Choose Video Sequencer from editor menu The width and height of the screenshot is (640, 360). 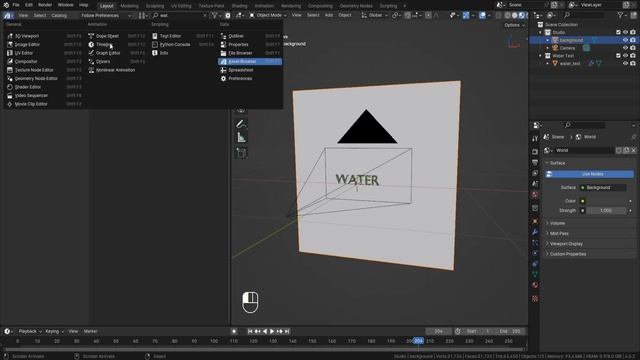coord(44,96)
